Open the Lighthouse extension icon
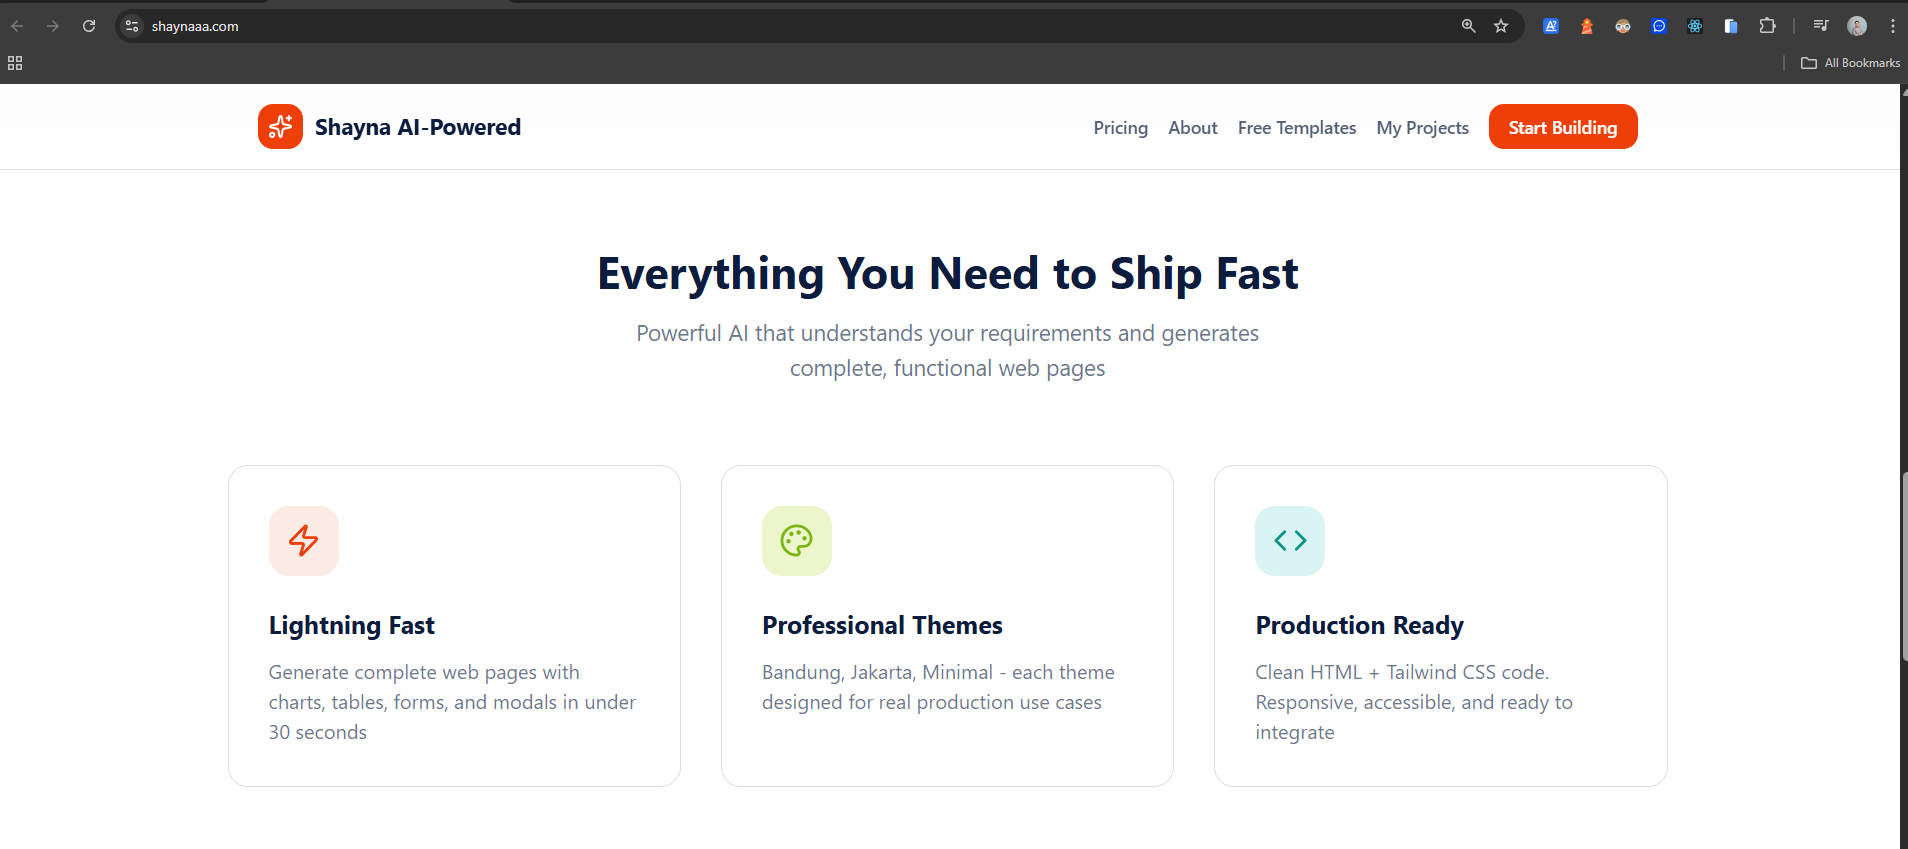Viewport: 1908px width, 849px height. point(1586,27)
